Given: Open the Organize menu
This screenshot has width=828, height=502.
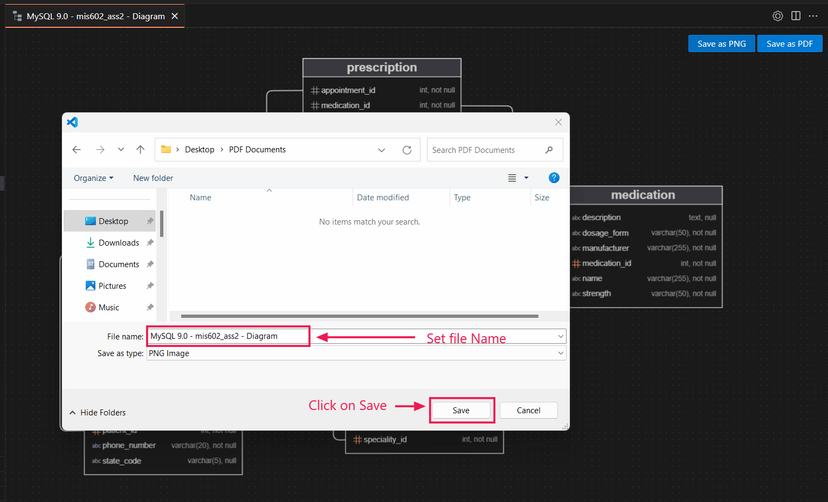Looking at the screenshot, I should pos(93,178).
